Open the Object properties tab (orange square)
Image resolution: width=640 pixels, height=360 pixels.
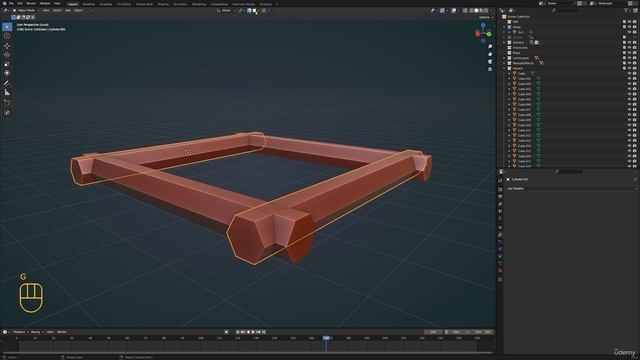(x=500, y=227)
